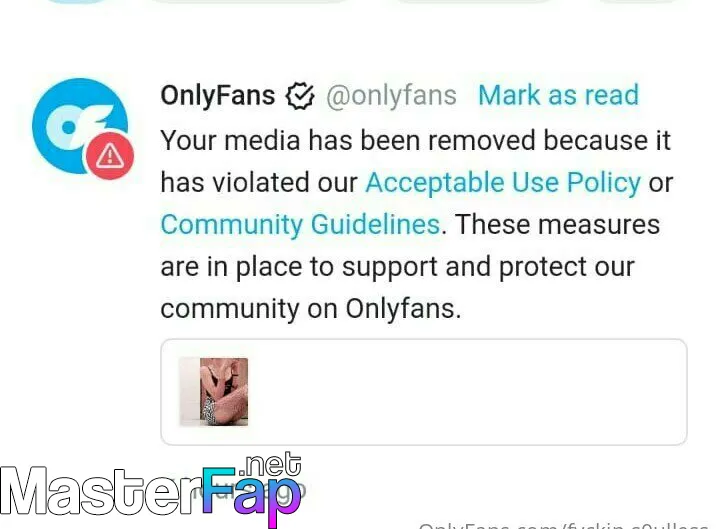Open the OnlyFans sender profile avatar
719x529 pixels.
(x=80, y=126)
